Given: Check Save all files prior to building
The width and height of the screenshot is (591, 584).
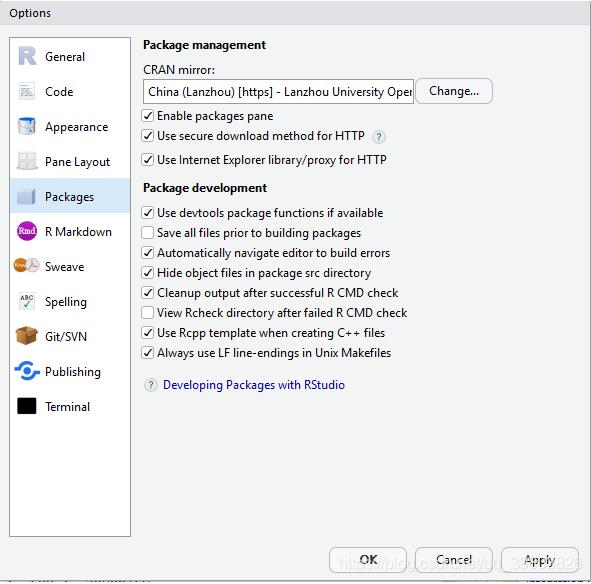Looking at the screenshot, I should pyautogui.click(x=147, y=233).
